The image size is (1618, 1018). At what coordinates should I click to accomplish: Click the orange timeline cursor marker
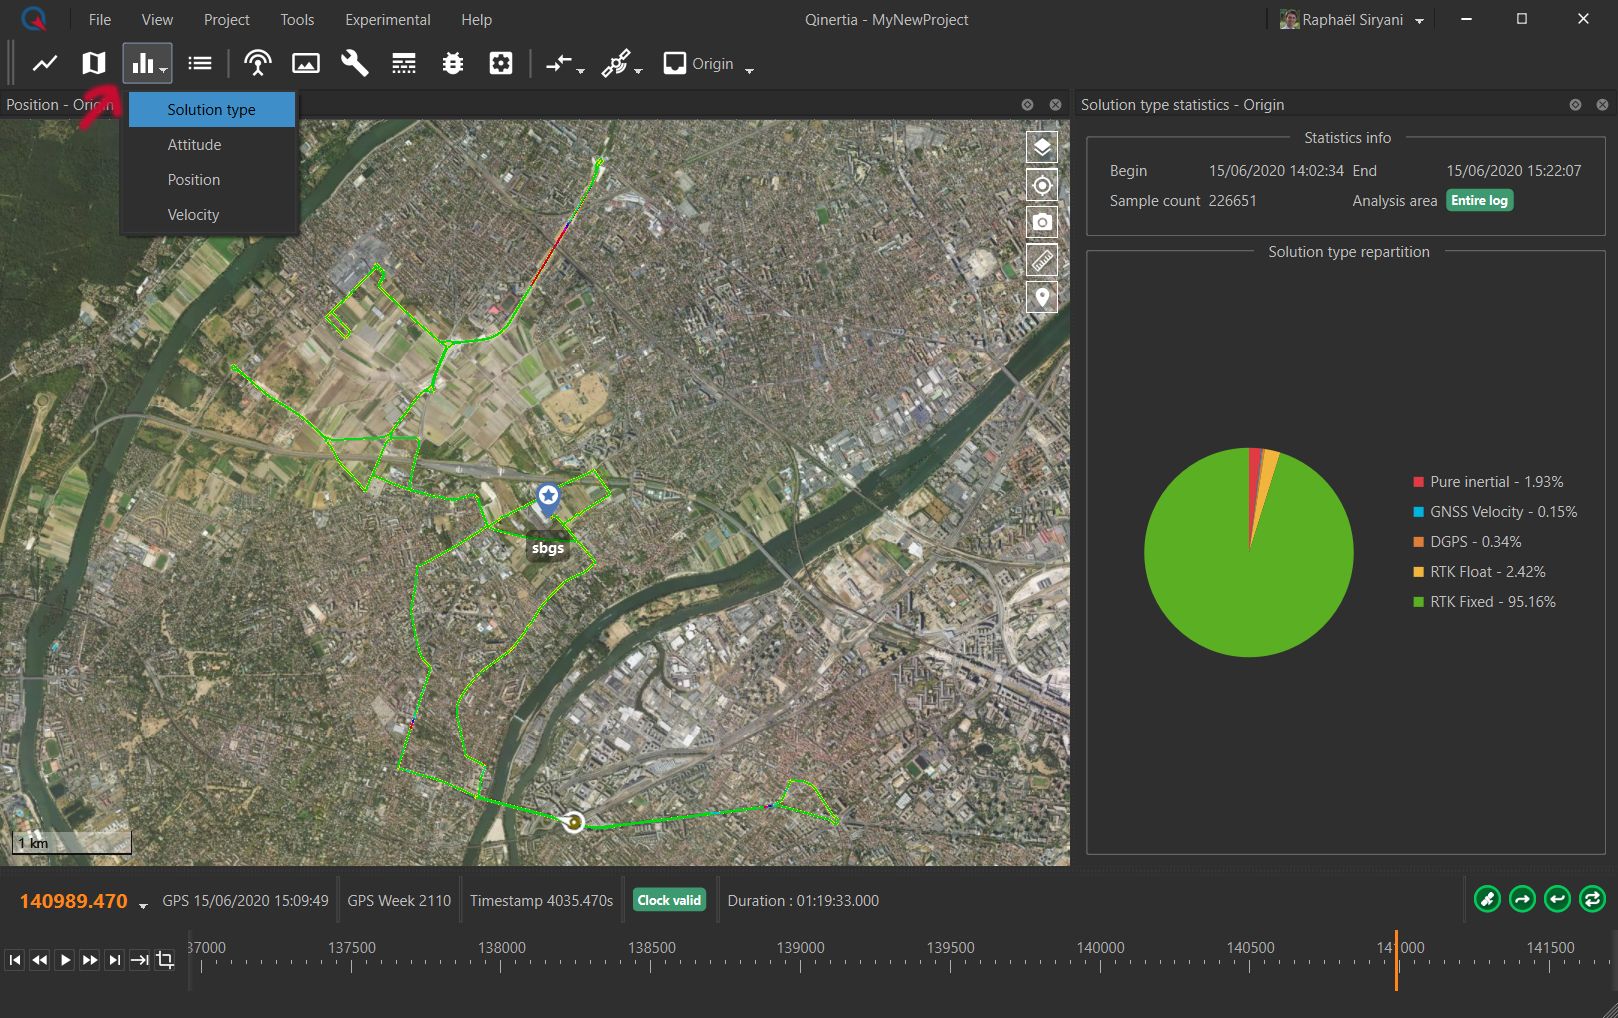coord(1396,958)
